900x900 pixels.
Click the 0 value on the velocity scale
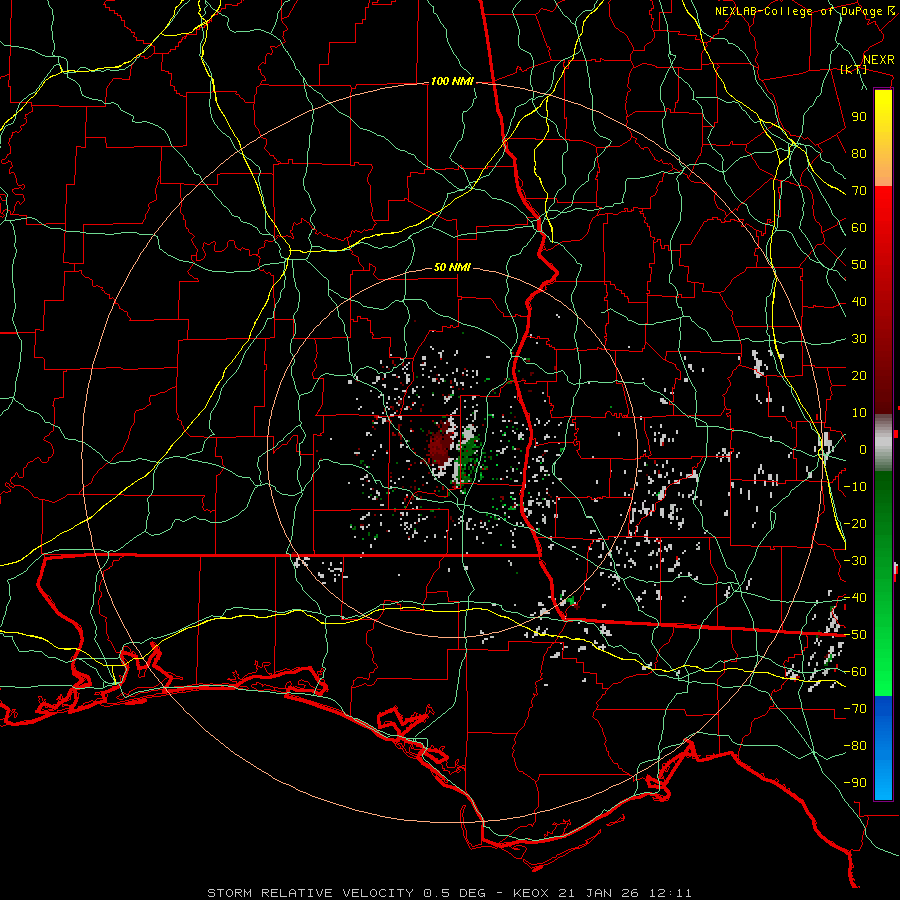[863, 450]
